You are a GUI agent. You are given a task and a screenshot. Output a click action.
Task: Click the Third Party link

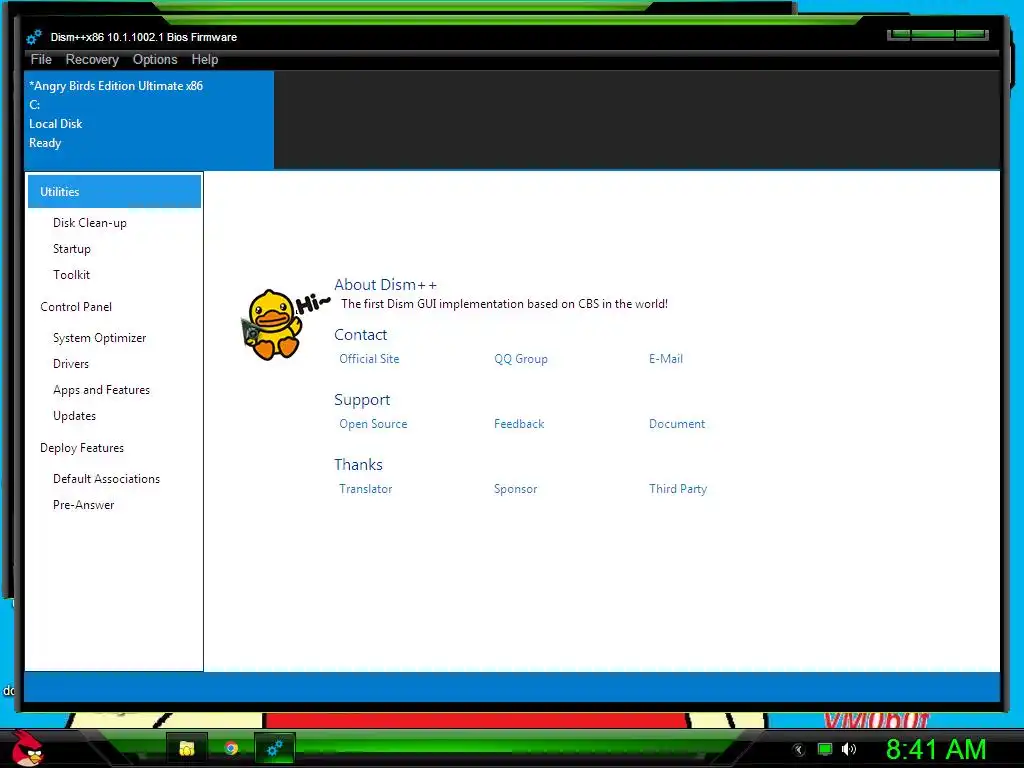click(678, 488)
